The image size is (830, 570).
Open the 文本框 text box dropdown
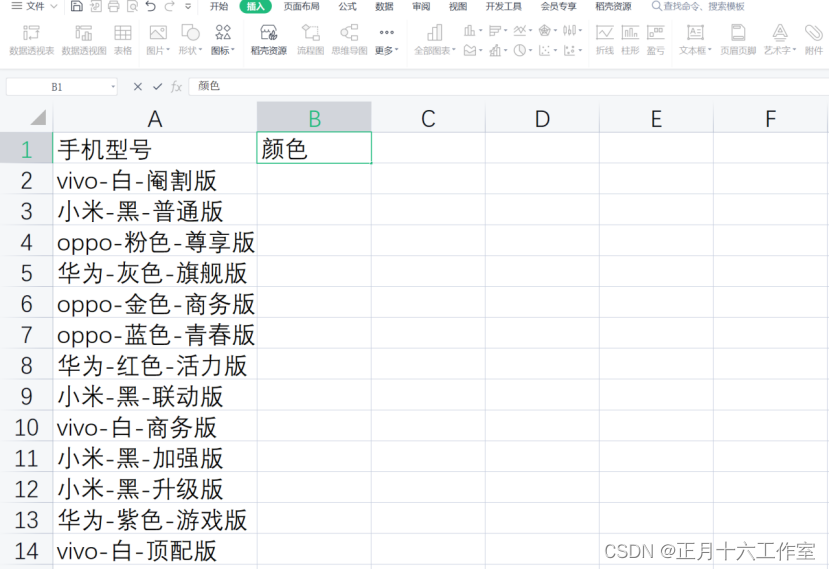[x=695, y=40]
